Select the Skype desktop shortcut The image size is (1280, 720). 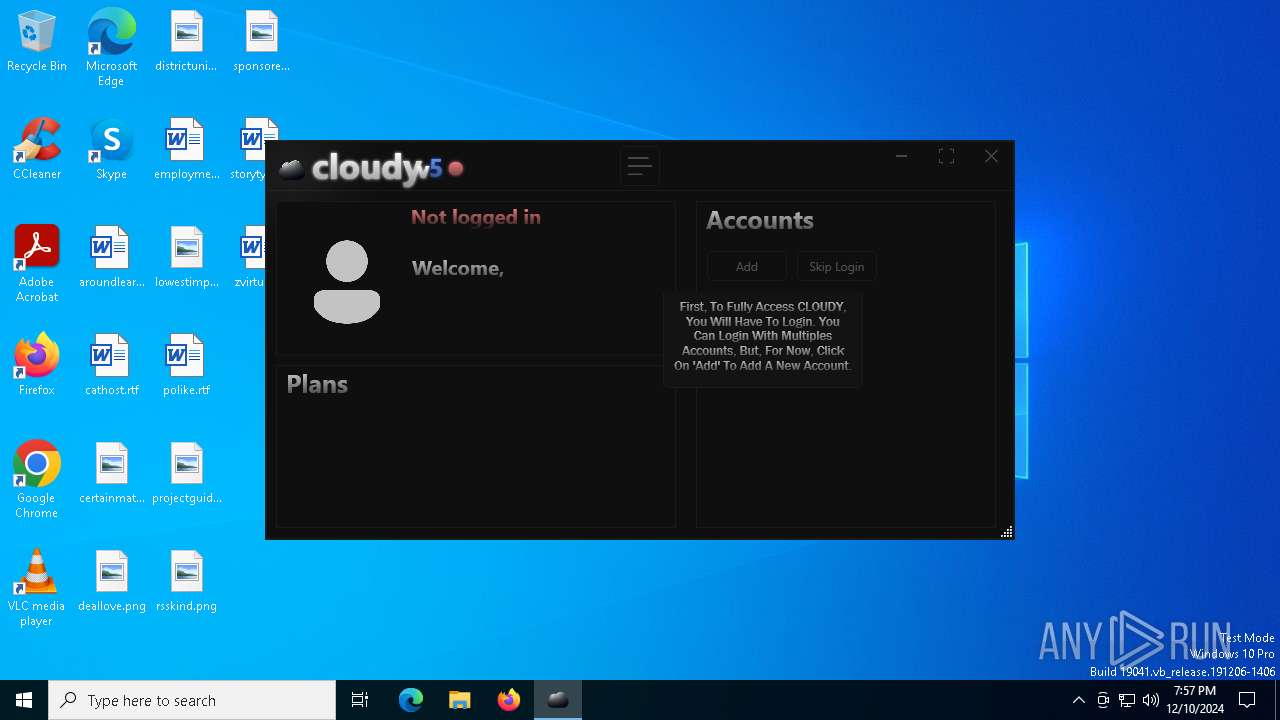coord(111,150)
